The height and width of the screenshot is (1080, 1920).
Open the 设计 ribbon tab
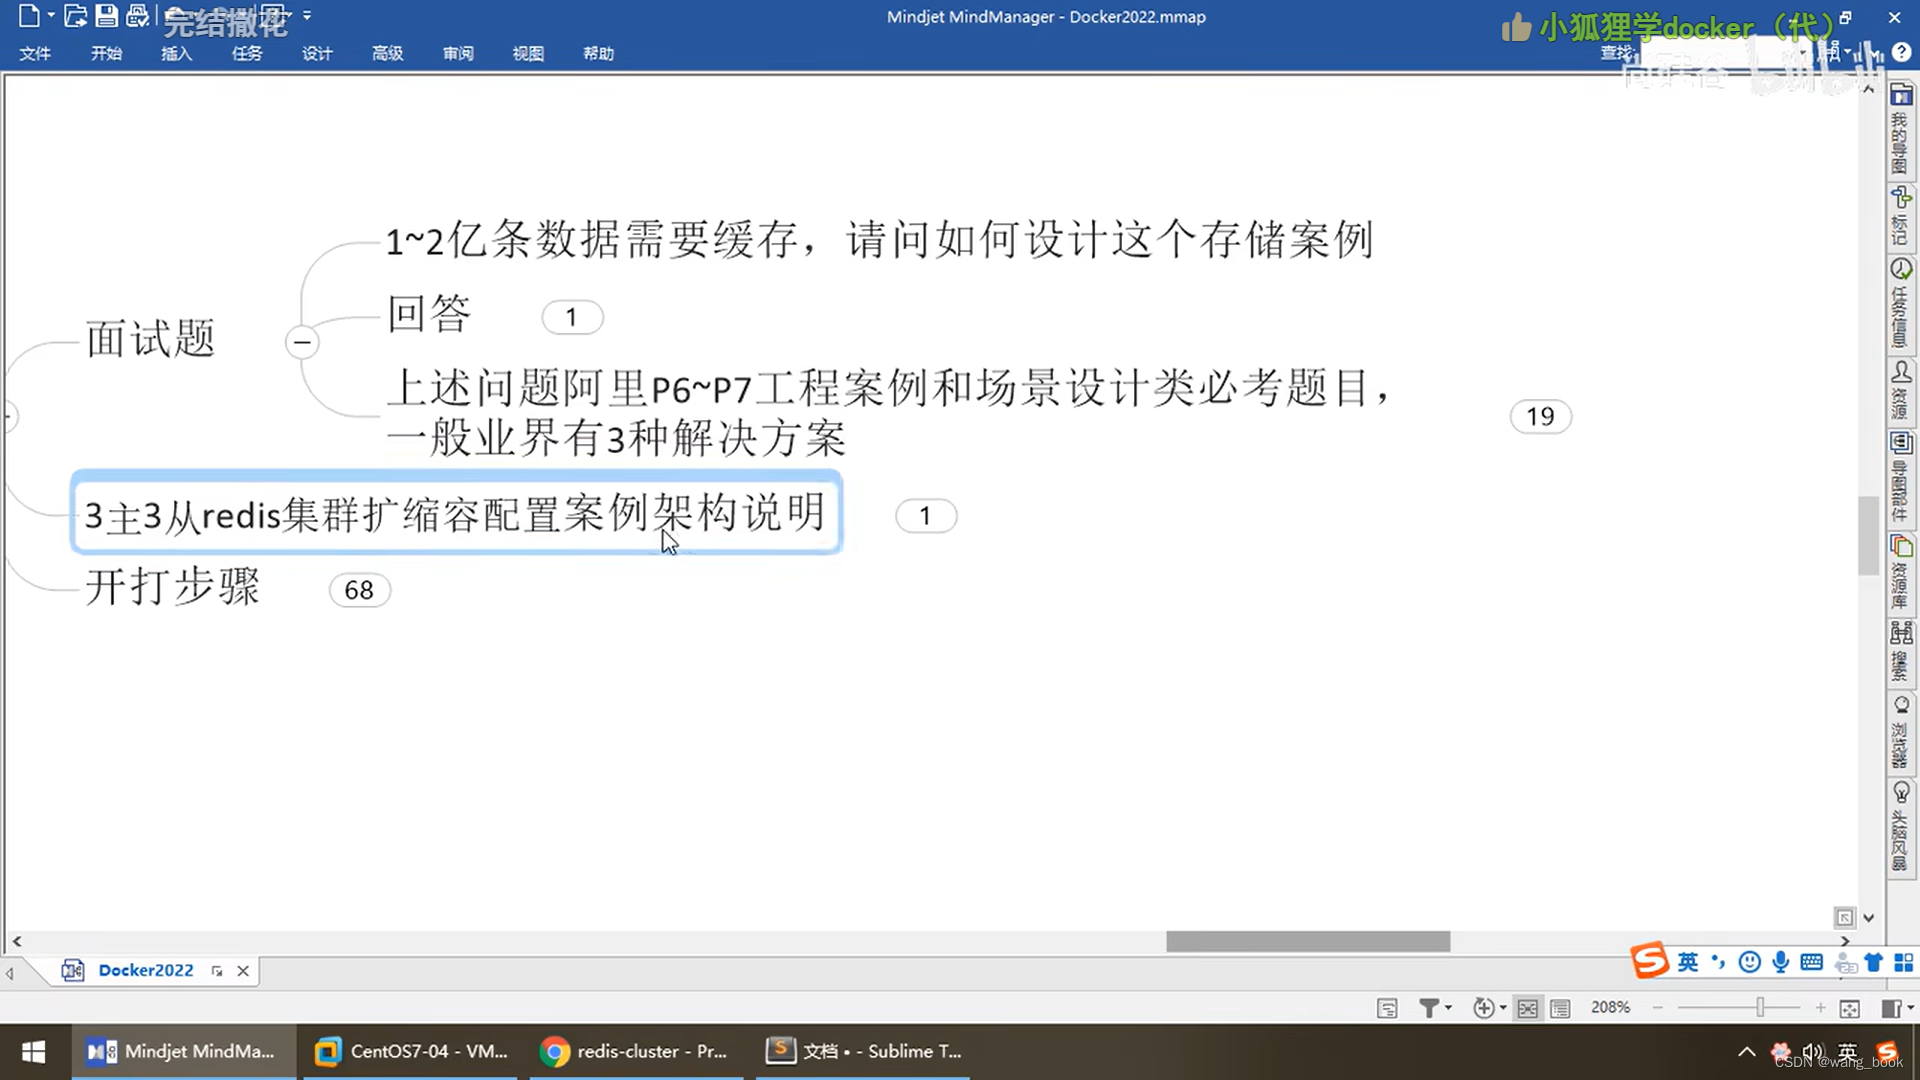(x=317, y=53)
